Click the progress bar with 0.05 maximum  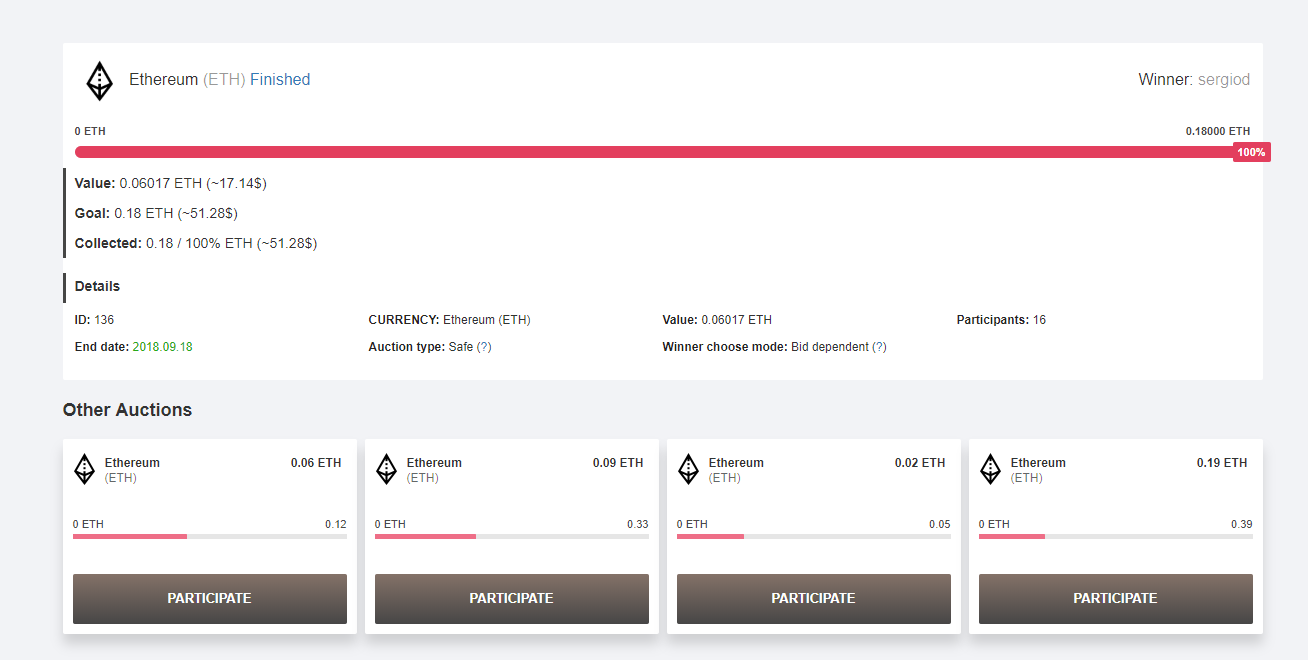(814, 537)
